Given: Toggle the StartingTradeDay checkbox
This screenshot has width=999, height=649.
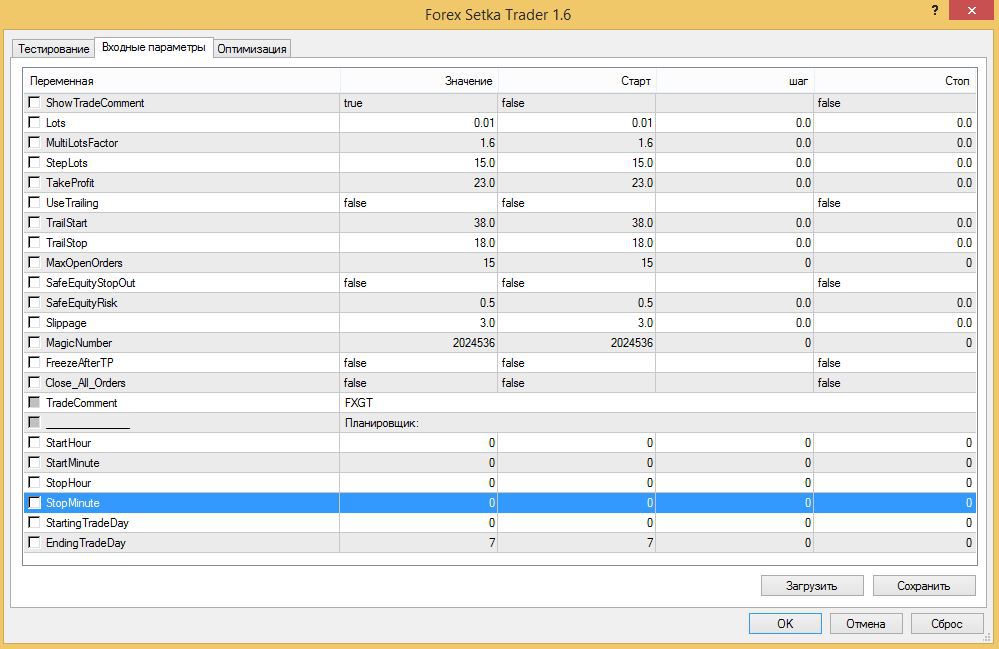Looking at the screenshot, I should (34, 522).
